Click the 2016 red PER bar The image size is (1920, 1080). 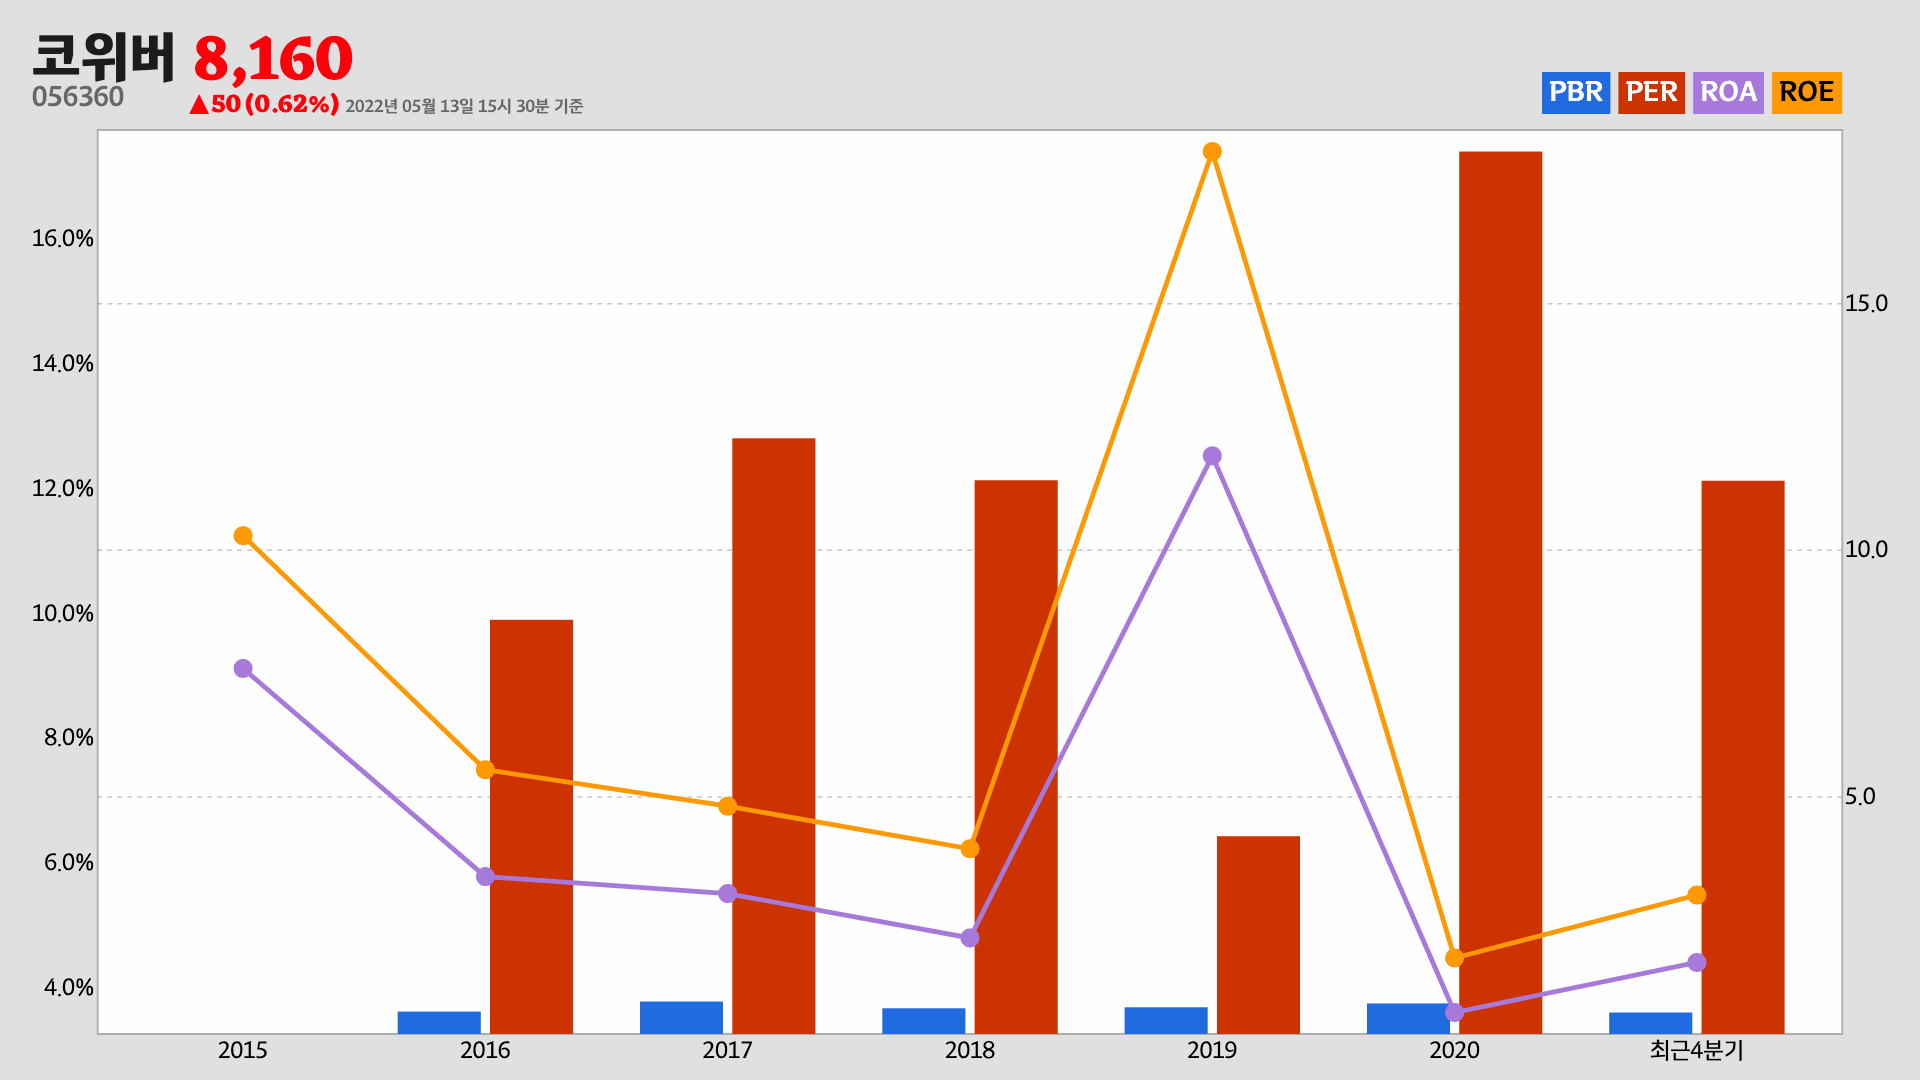[531, 826]
